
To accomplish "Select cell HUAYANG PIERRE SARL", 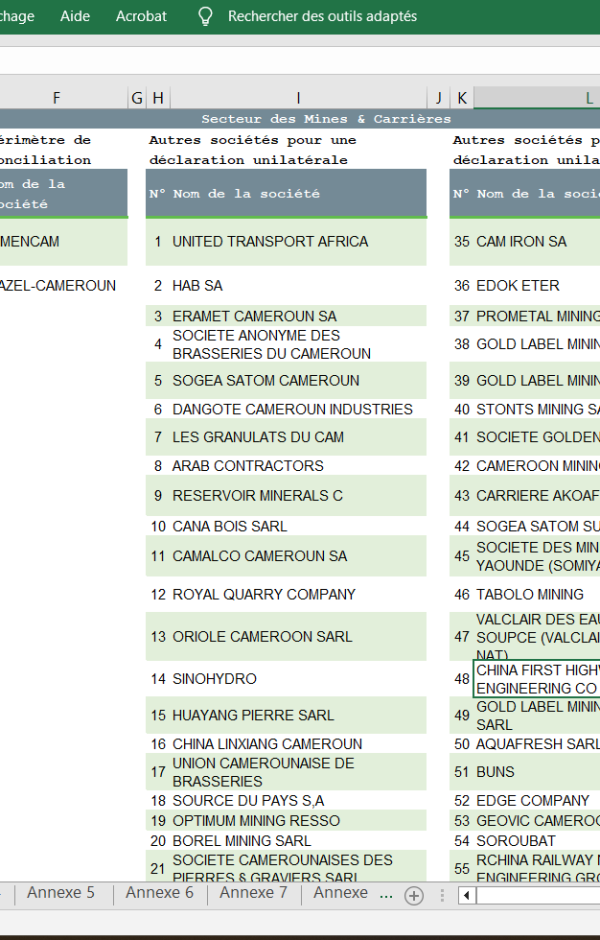I will (x=299, y=715).
